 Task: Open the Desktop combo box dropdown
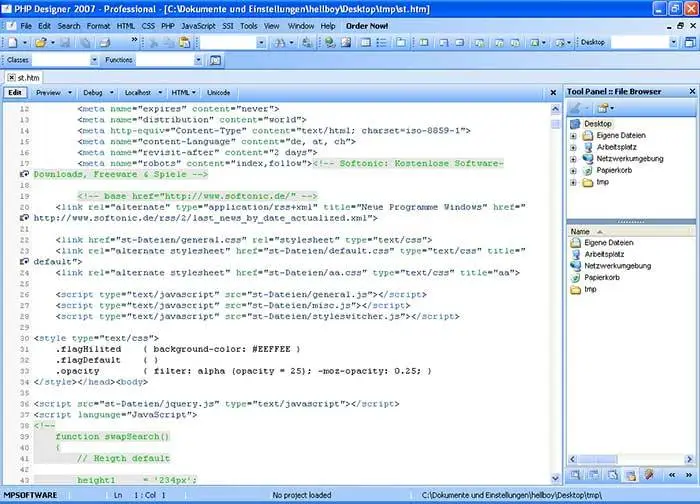click(673, 42)
